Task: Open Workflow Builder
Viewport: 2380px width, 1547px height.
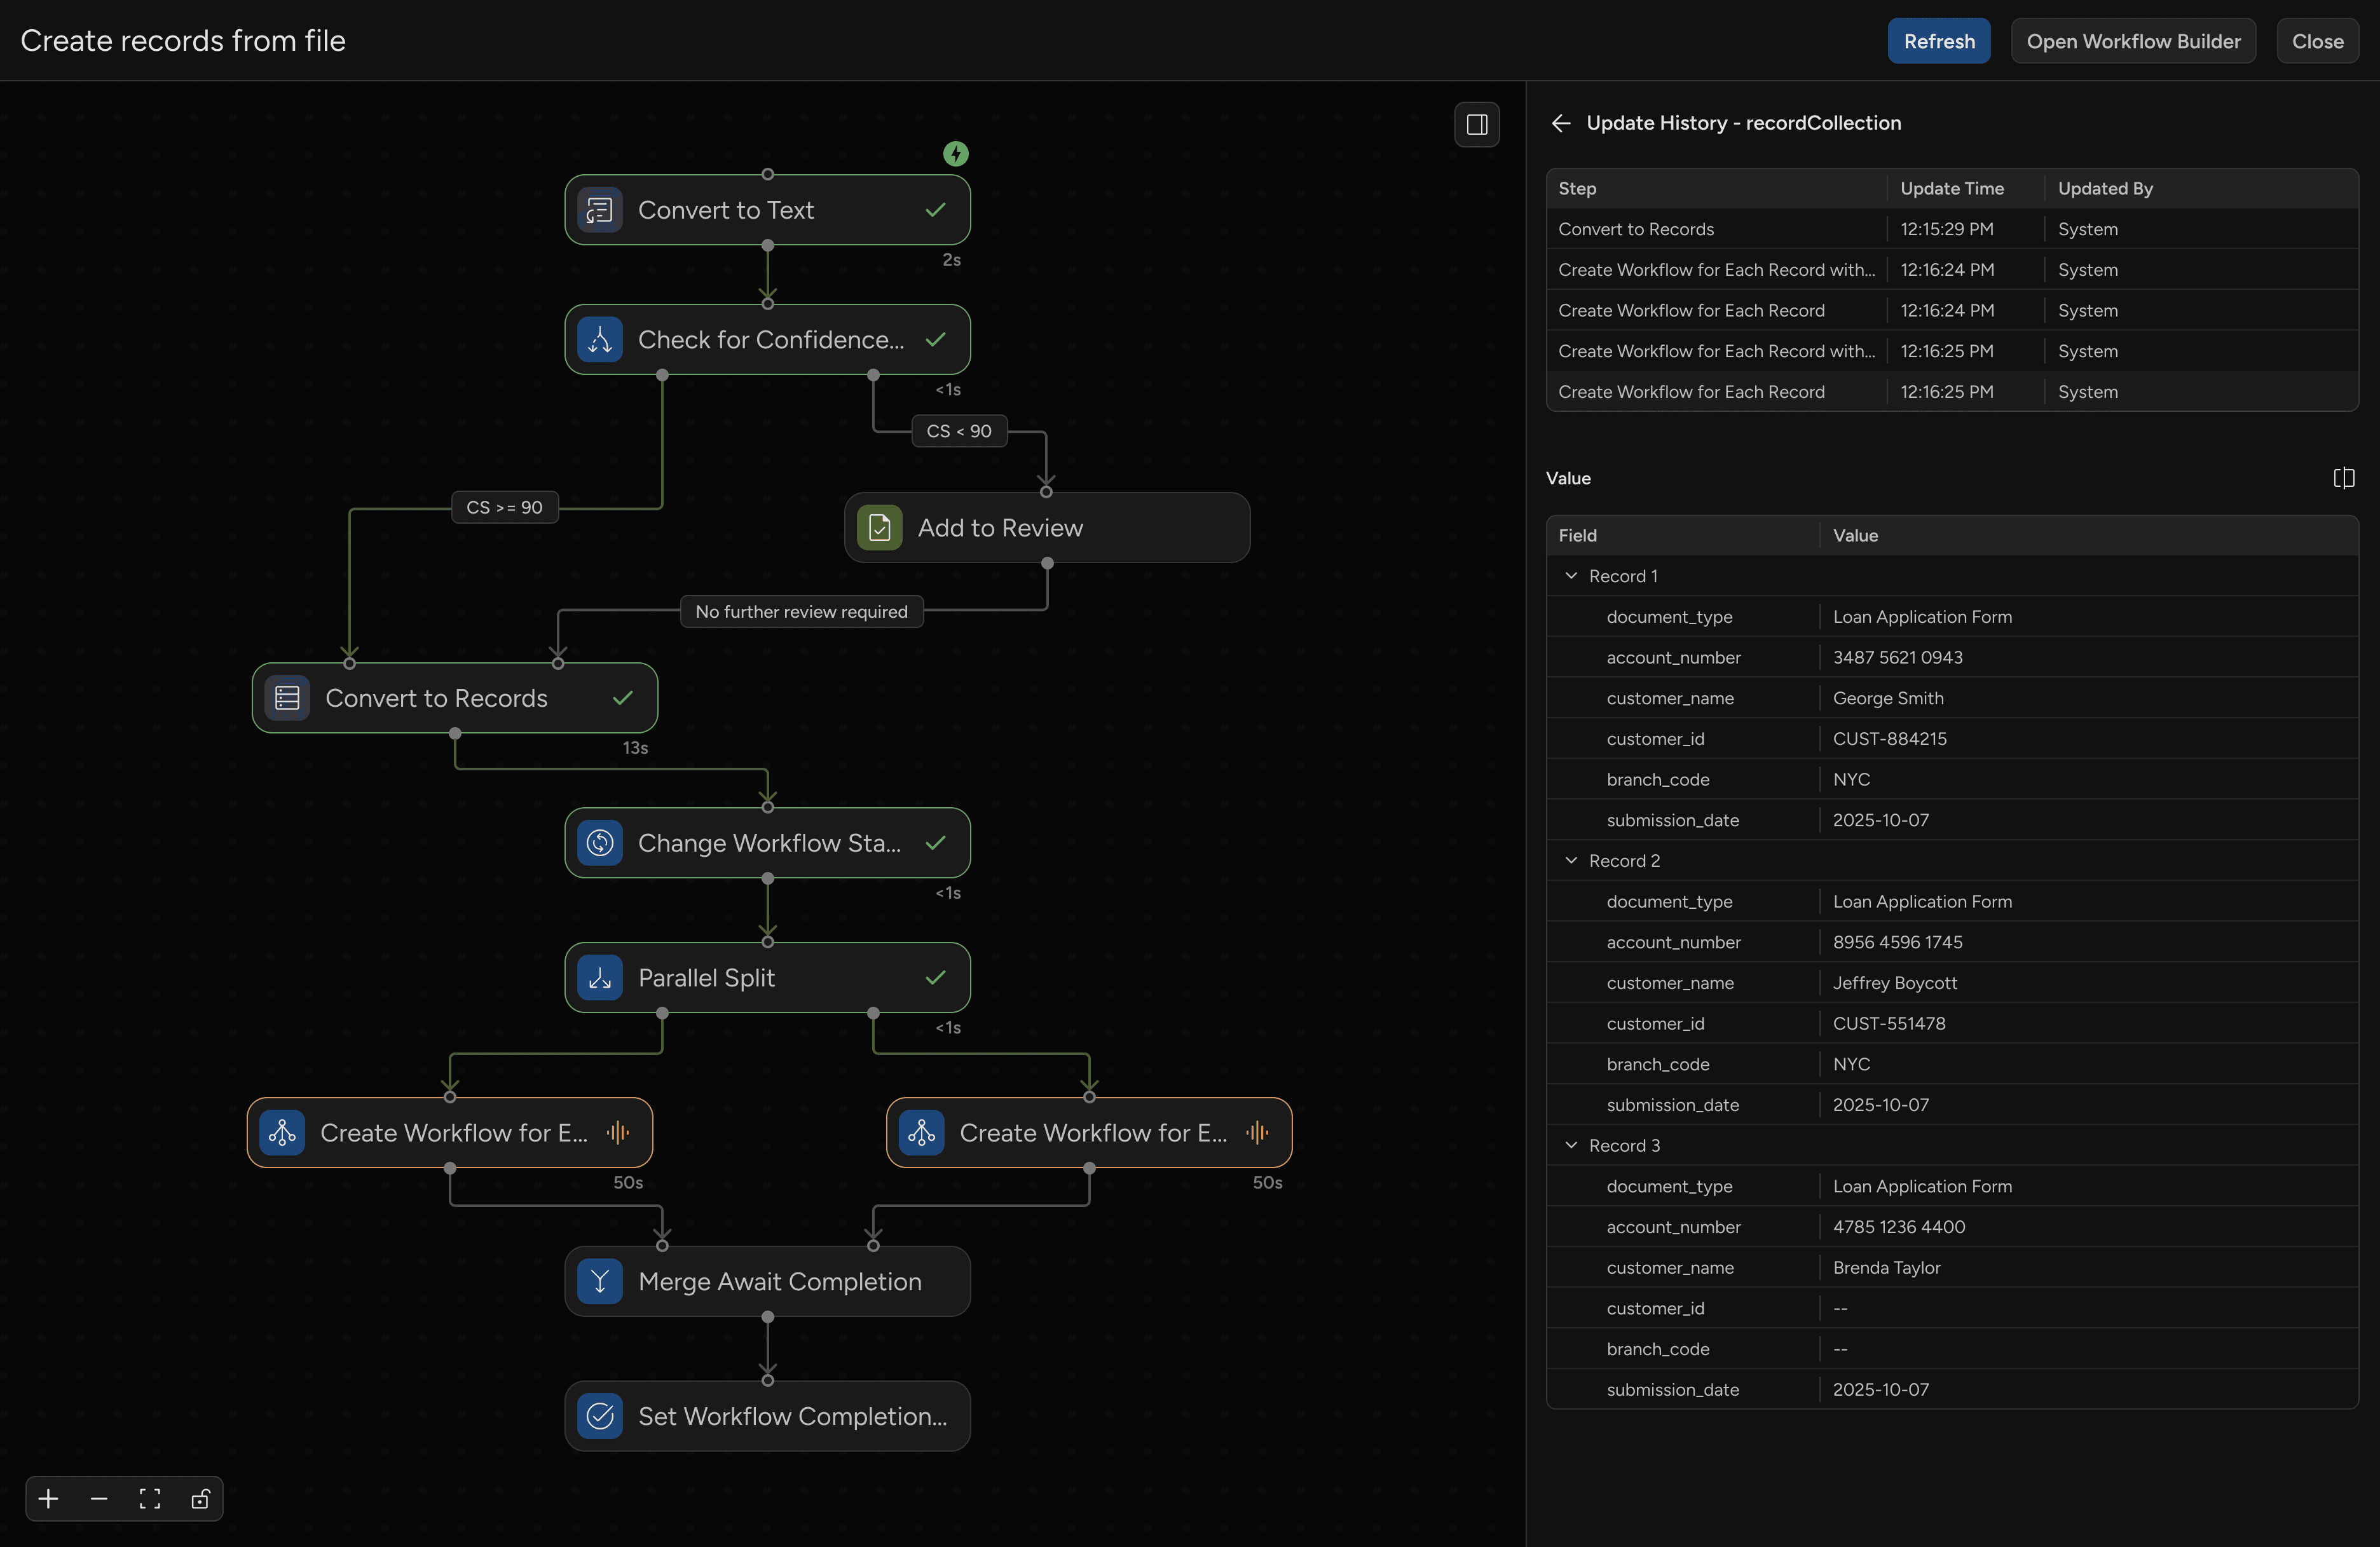Action: 2133,40
